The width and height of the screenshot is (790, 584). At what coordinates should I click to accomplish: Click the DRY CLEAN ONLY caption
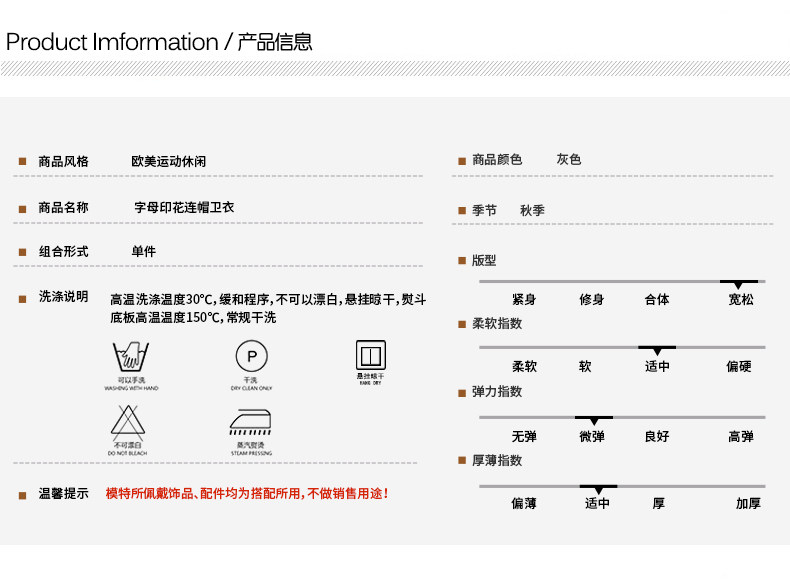pos(251,388)
